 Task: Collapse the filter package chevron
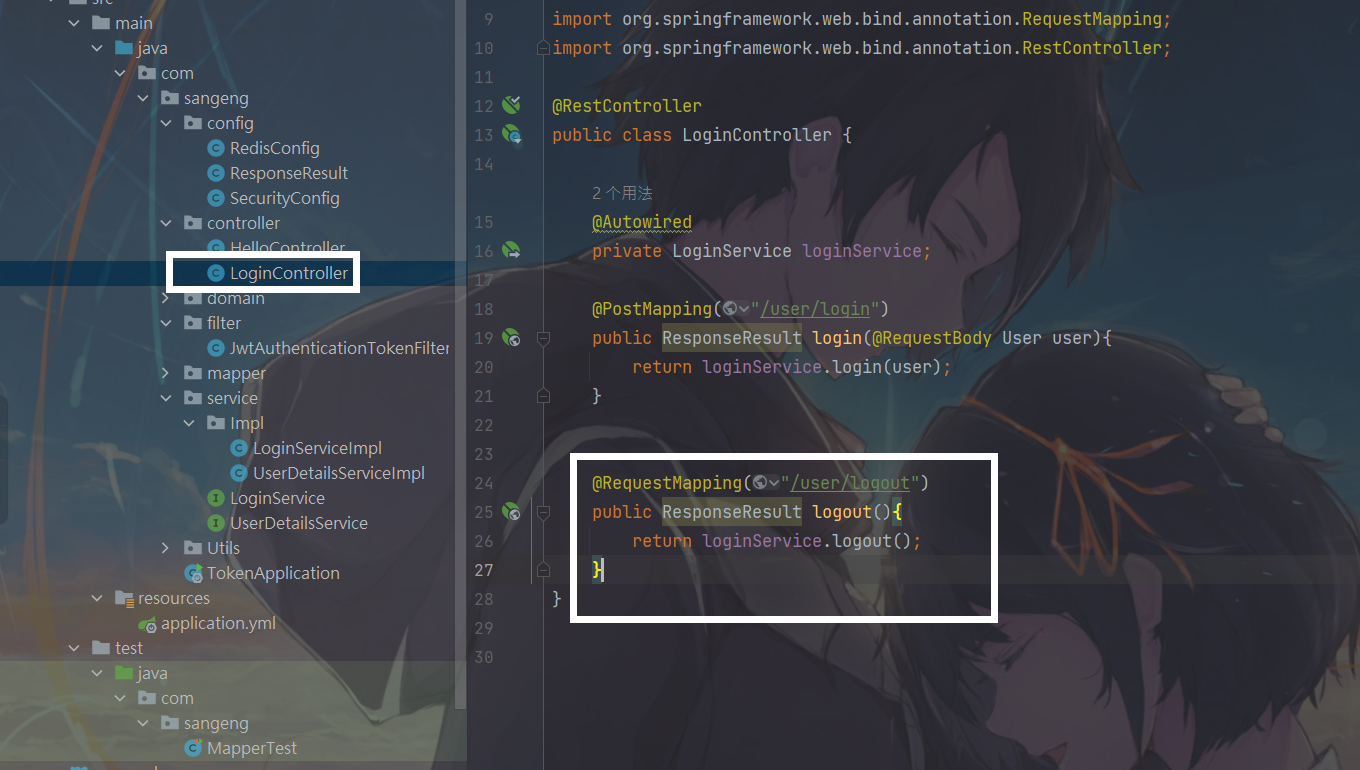[166, 323]
